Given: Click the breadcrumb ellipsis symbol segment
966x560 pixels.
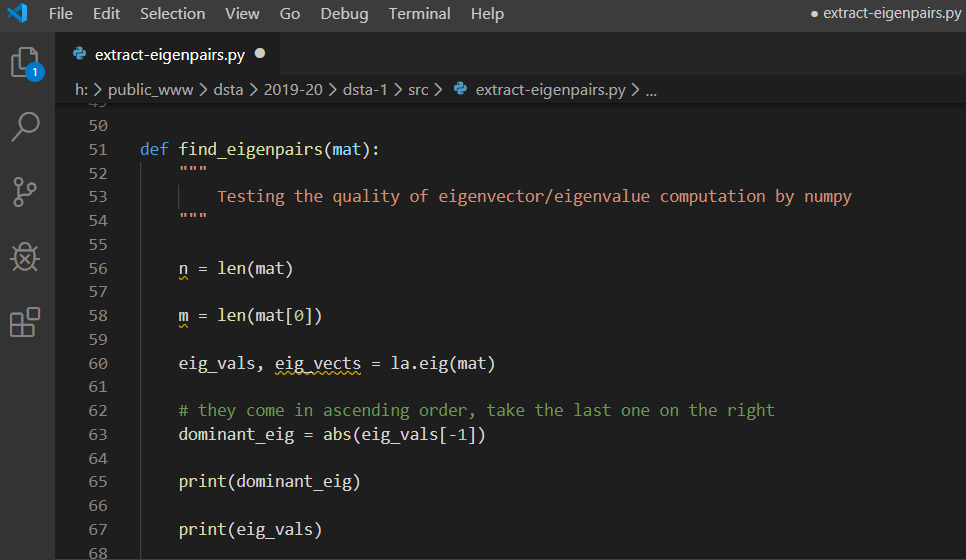Looking at the screenshot, I should pos(651,90).
